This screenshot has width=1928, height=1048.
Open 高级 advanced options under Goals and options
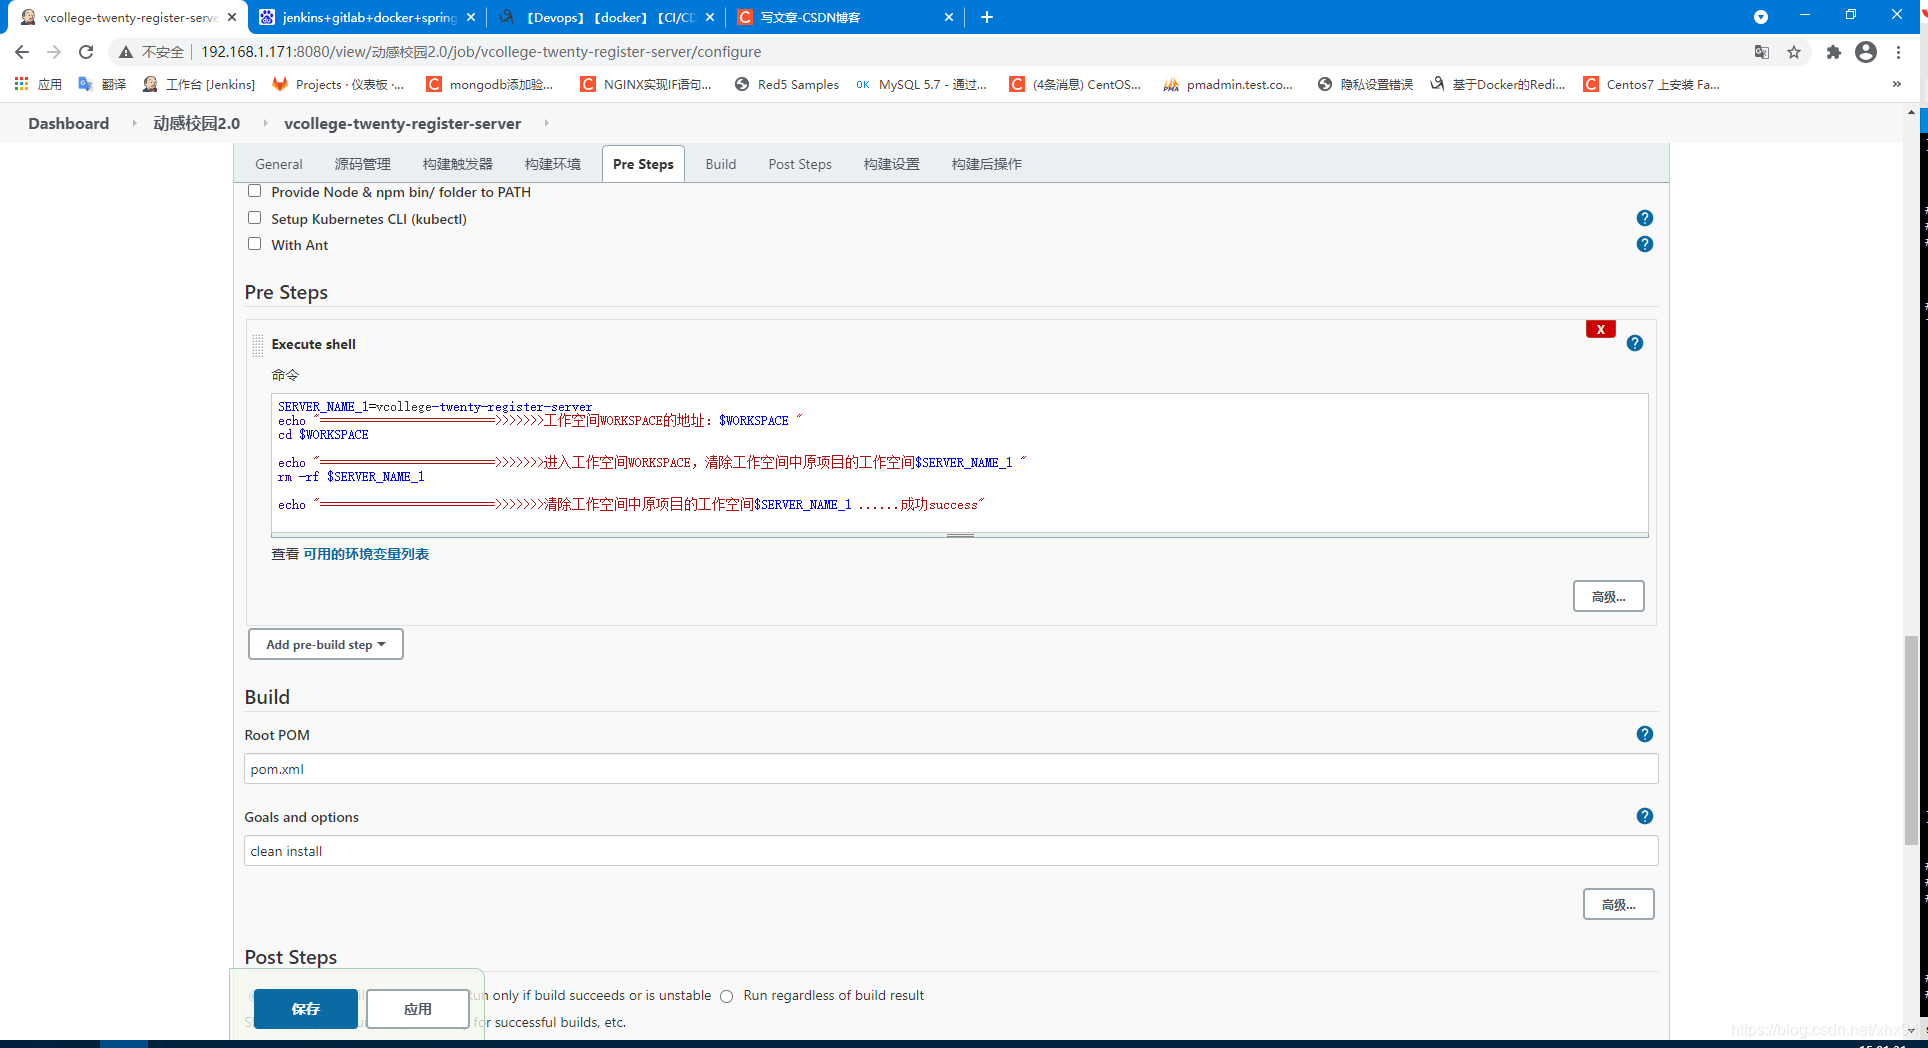tap(1618, 904)
